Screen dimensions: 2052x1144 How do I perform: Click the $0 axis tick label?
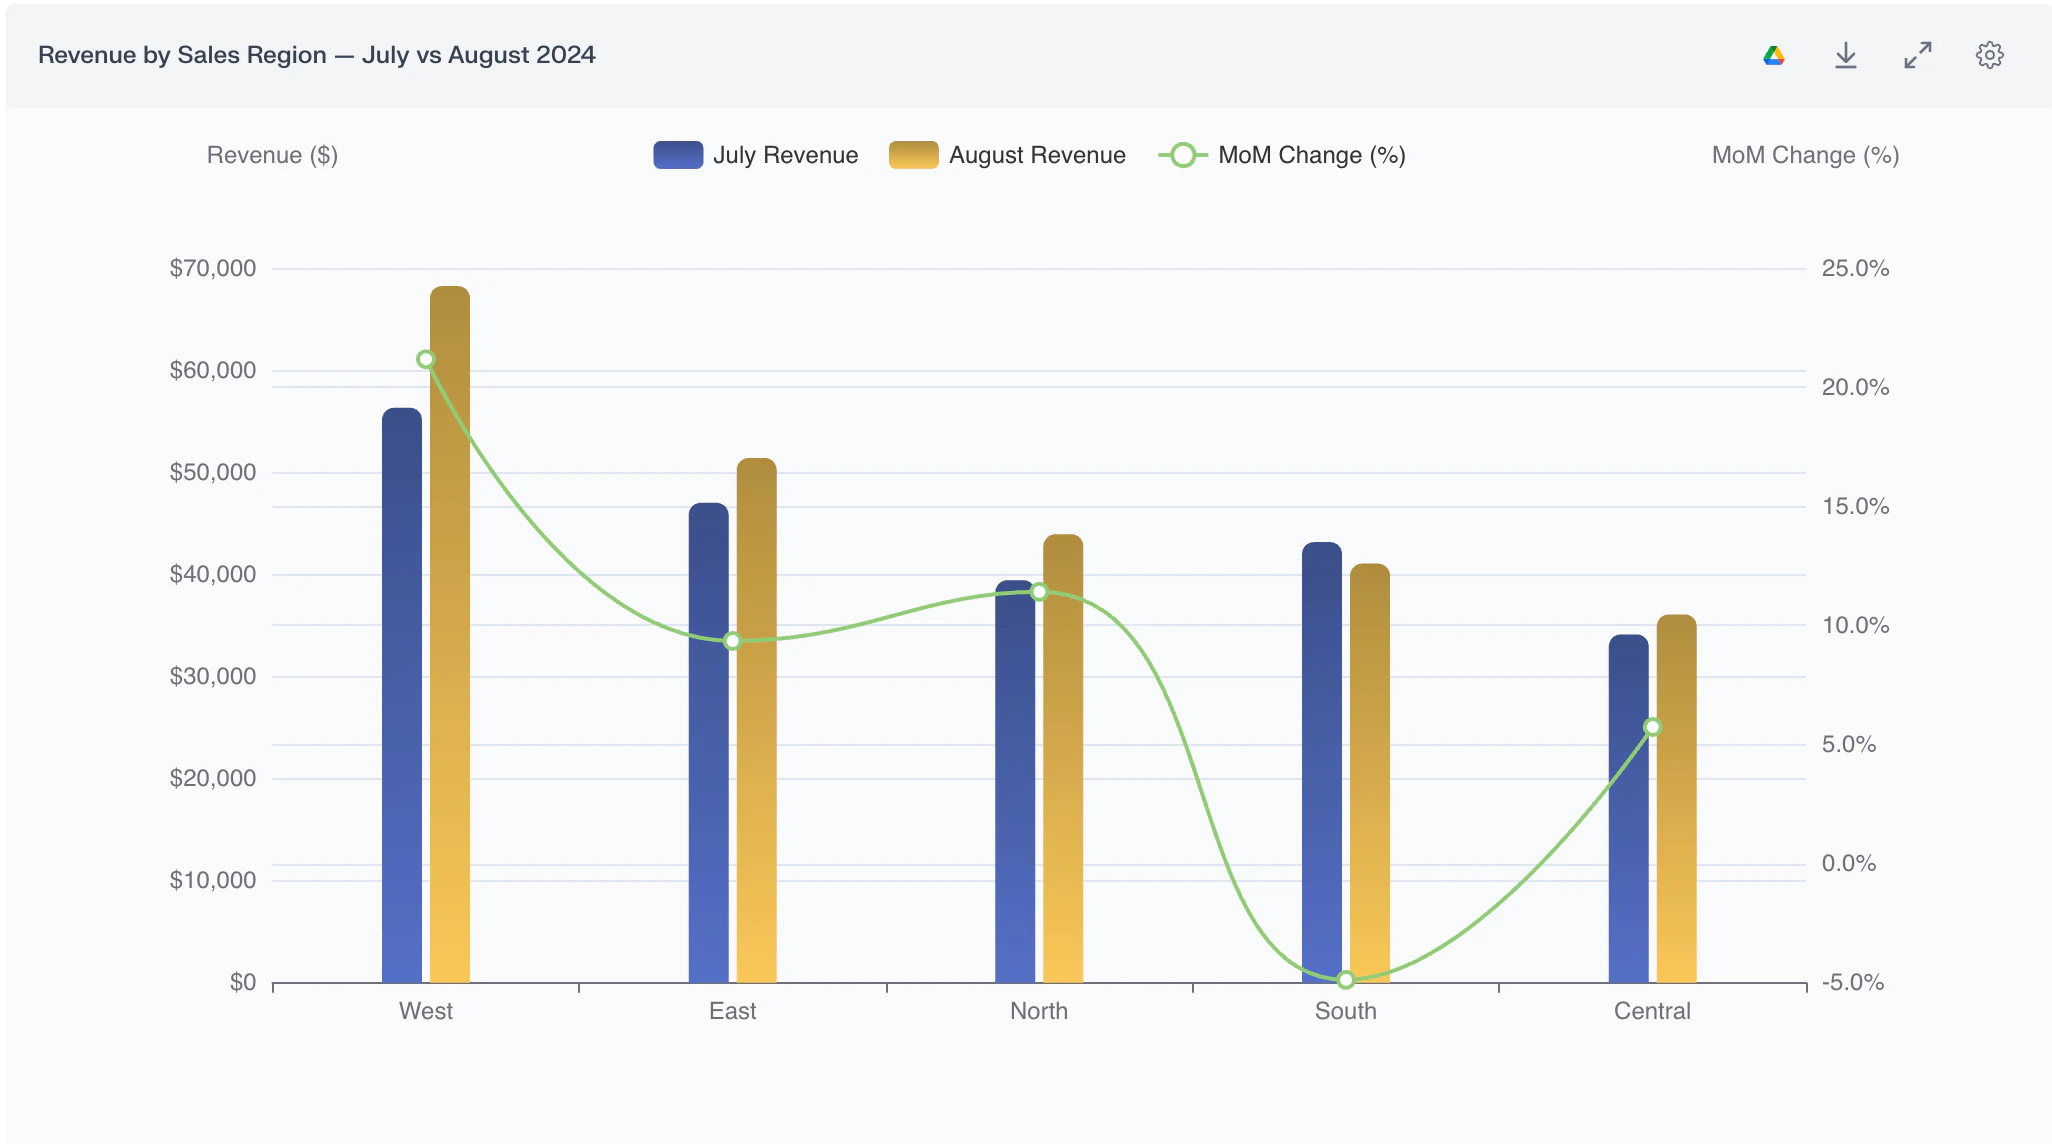coord(243,982)
